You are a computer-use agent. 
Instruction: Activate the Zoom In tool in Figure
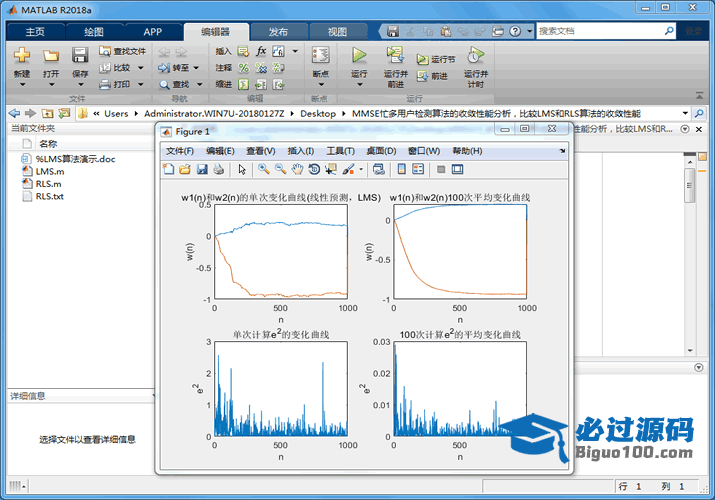tap(263, 170)
